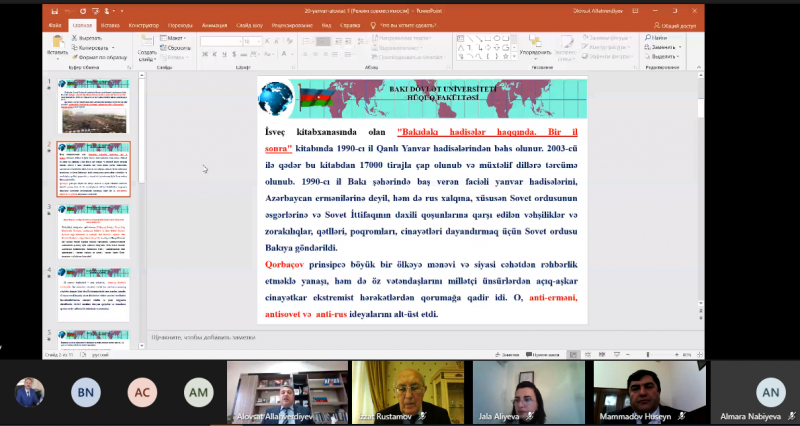This screenshot has width=800, height=426.
Task: Click the increase font size icon
Action: click(x=266, y=41)
